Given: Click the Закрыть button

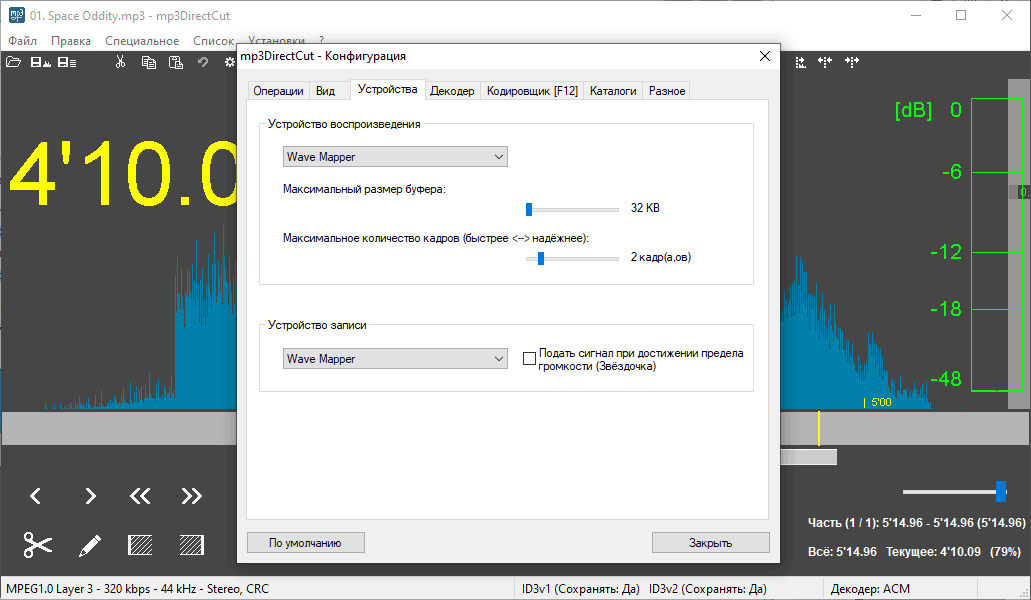Looking at the screenshot, I should tap(710, 543).
